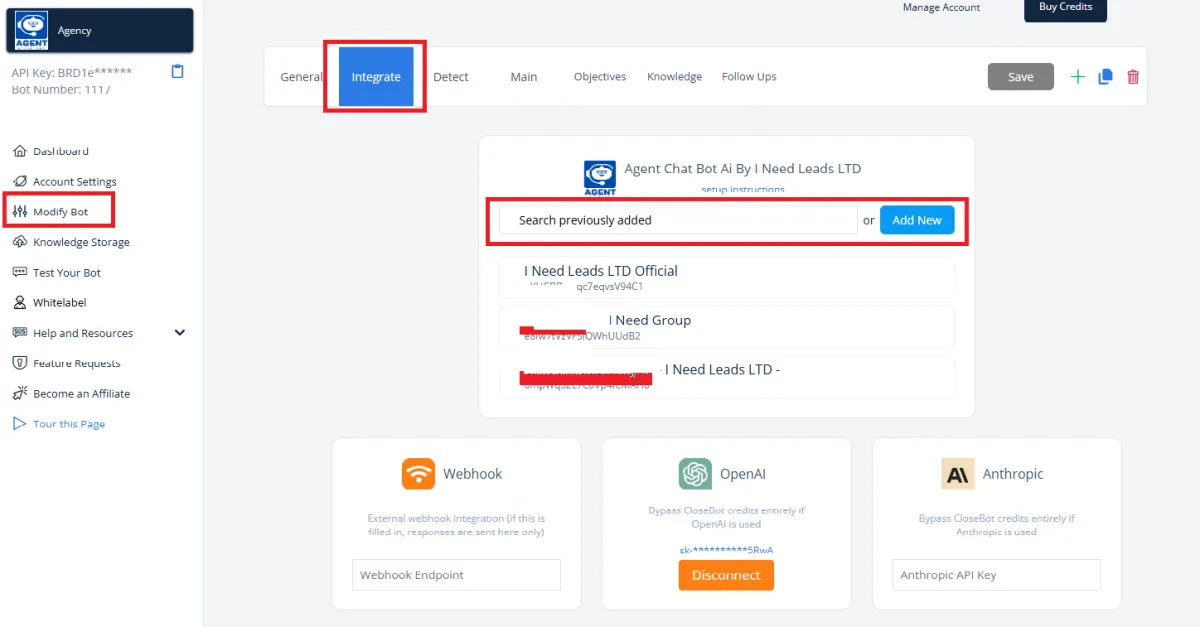Image resolution: width=1200 pixels, height=627 pixels.
Task: Click the Agency label in sidebar header
Action: 75,30
